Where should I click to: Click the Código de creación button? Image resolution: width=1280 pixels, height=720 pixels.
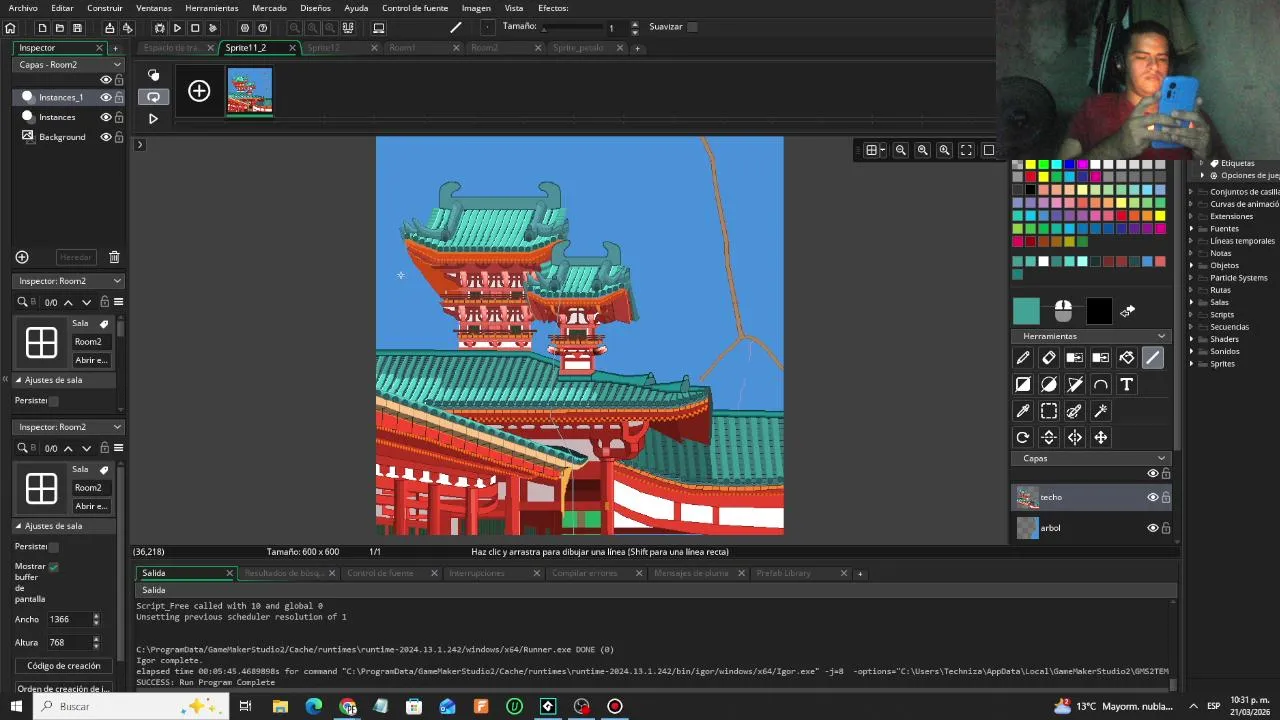64,666
